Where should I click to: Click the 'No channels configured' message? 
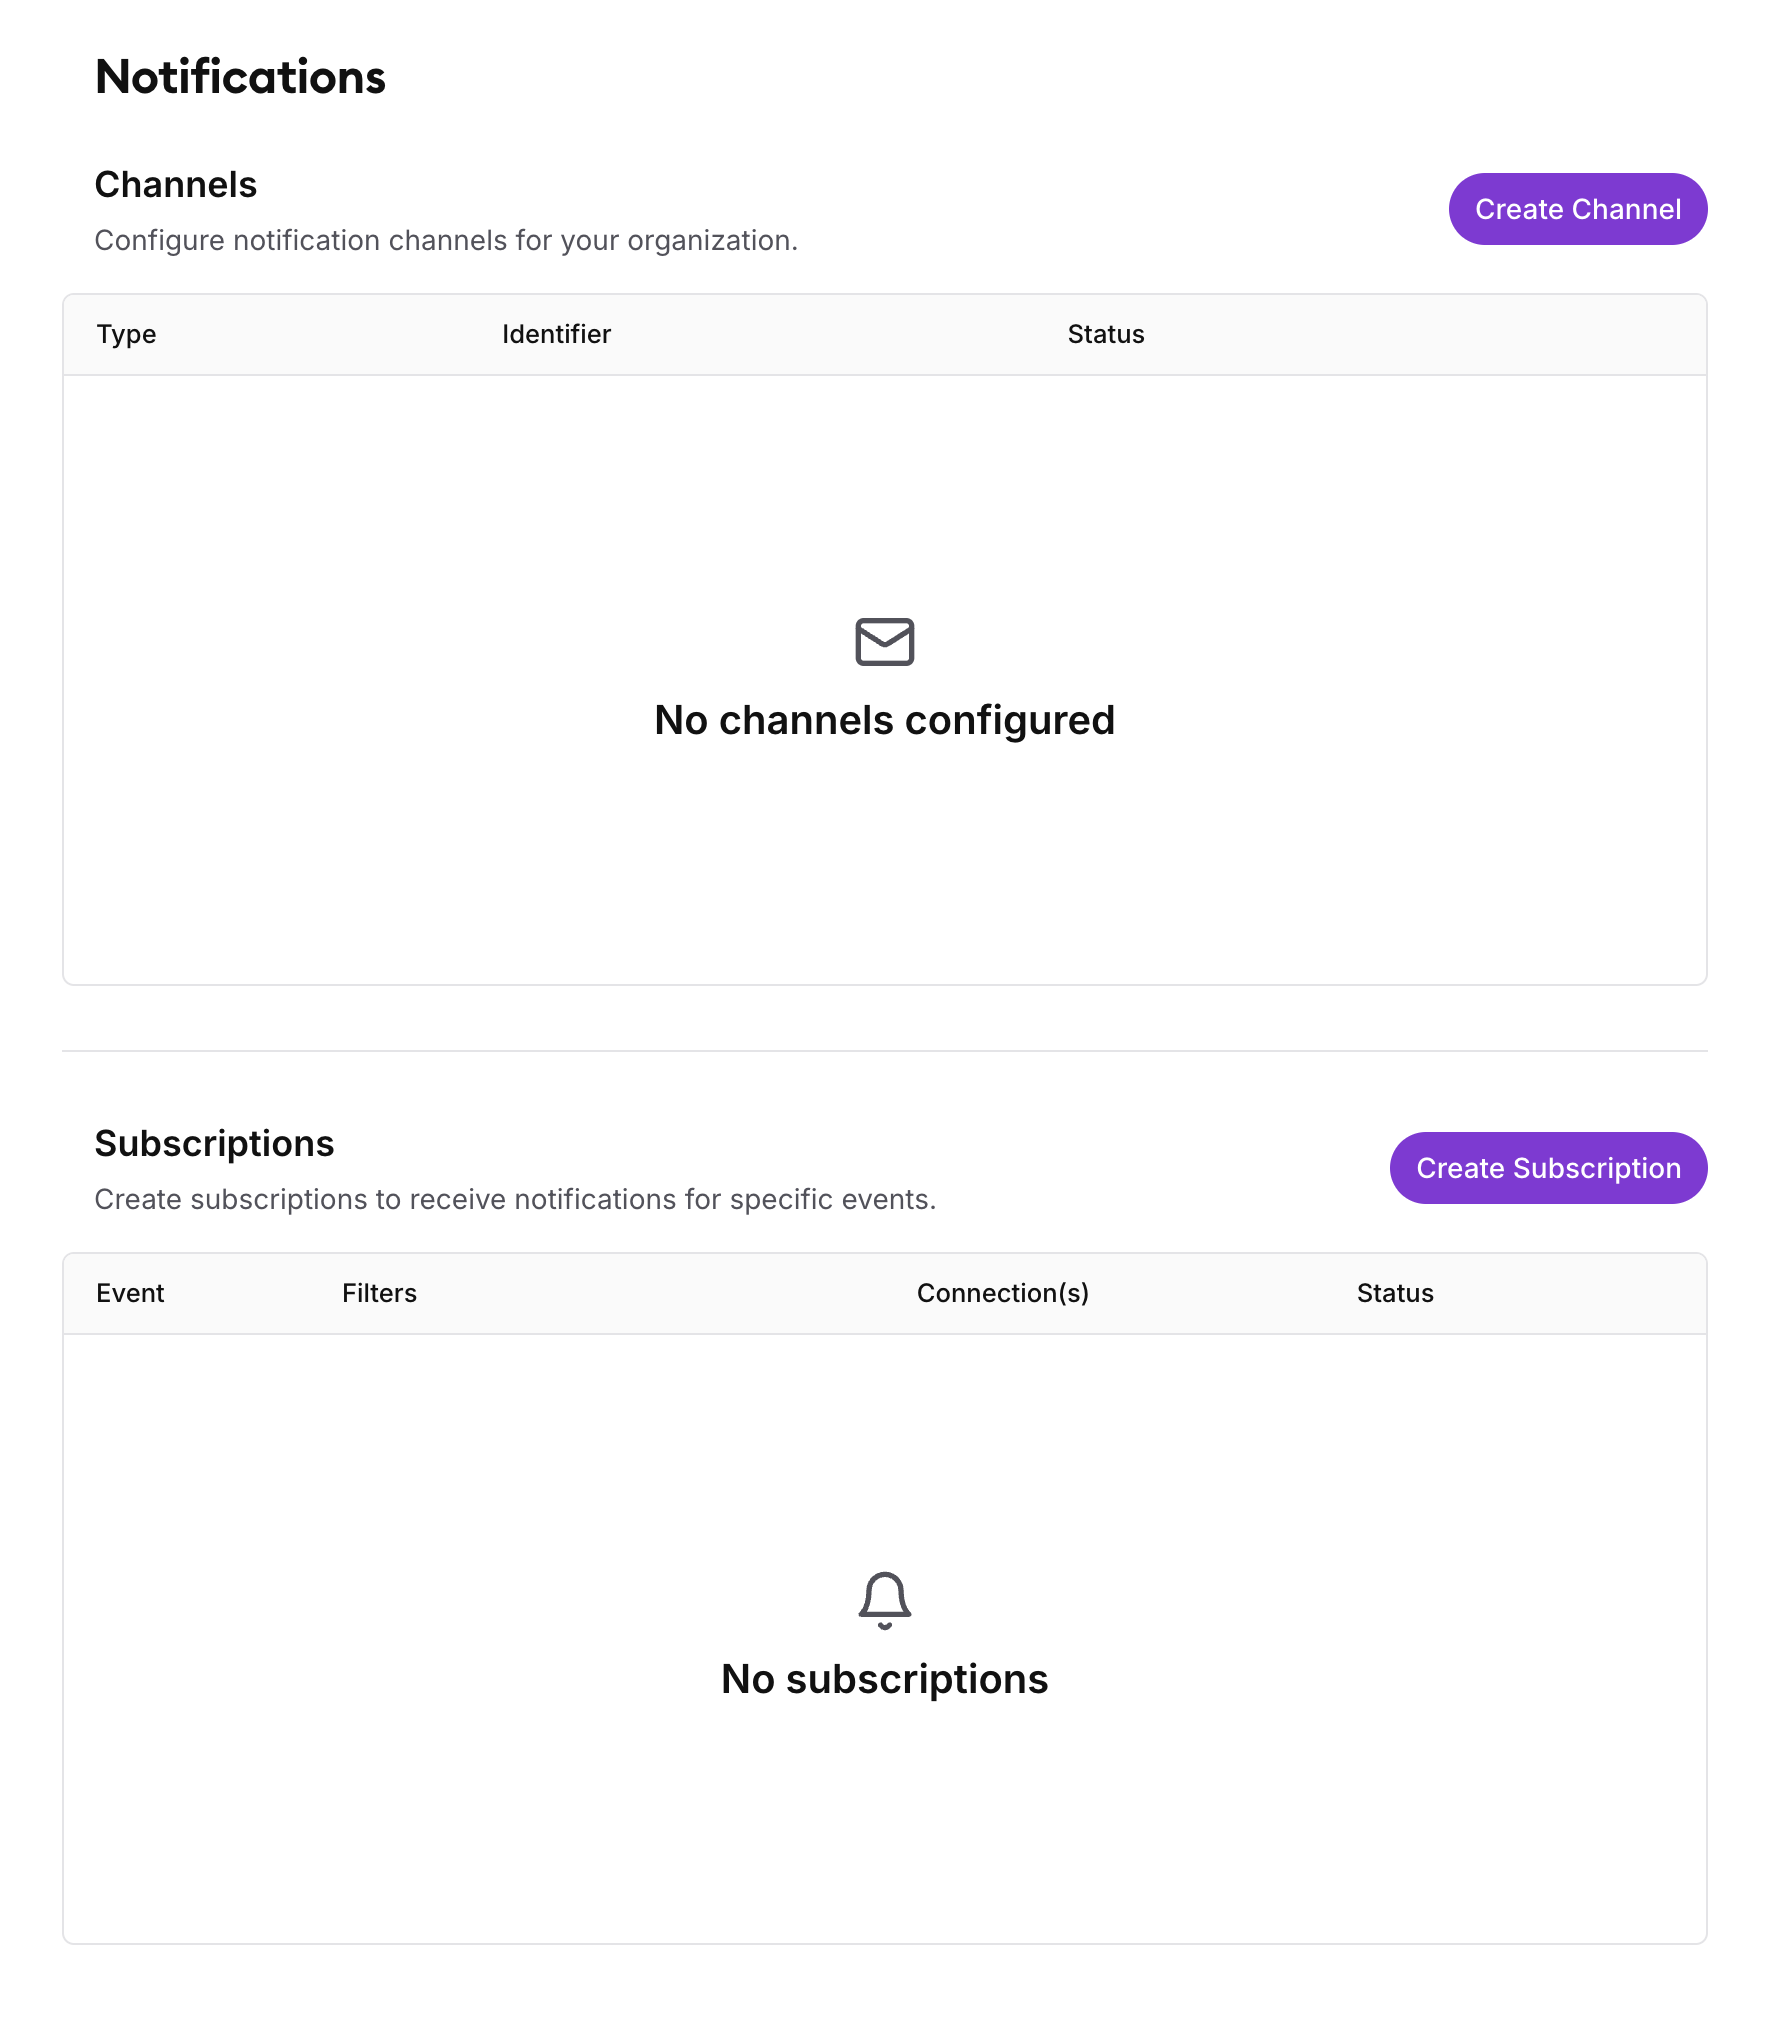point(885,720)
